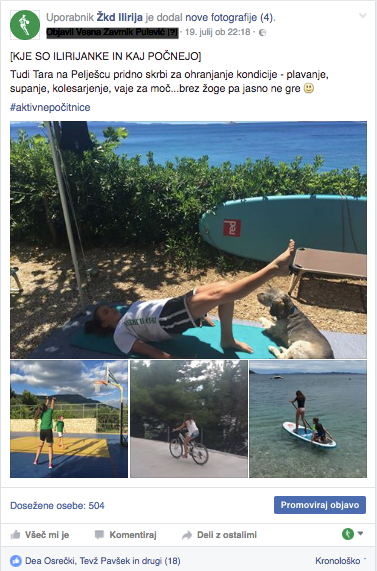
Task: Click the share arrow icon
Action: [187, 535]
